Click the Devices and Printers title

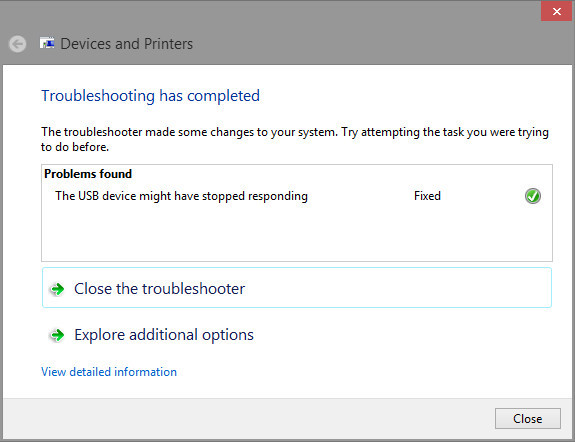[x=127, y=44]
